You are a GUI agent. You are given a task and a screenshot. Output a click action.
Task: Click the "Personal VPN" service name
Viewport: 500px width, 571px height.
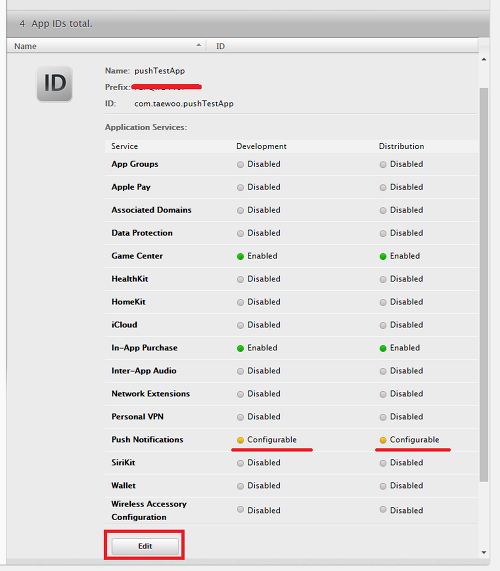[x=137, y=417]
